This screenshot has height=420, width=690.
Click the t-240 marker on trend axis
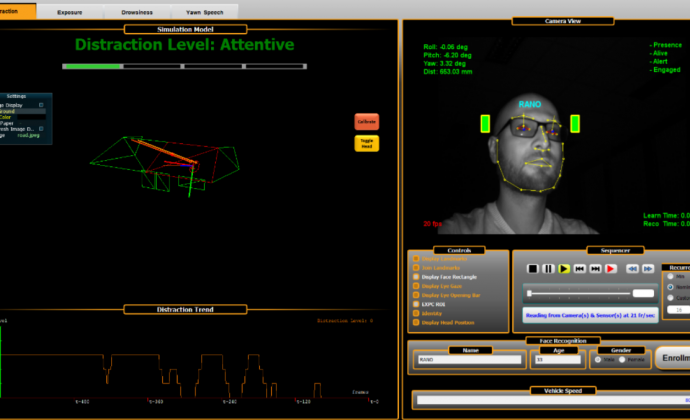click(230, 402)
